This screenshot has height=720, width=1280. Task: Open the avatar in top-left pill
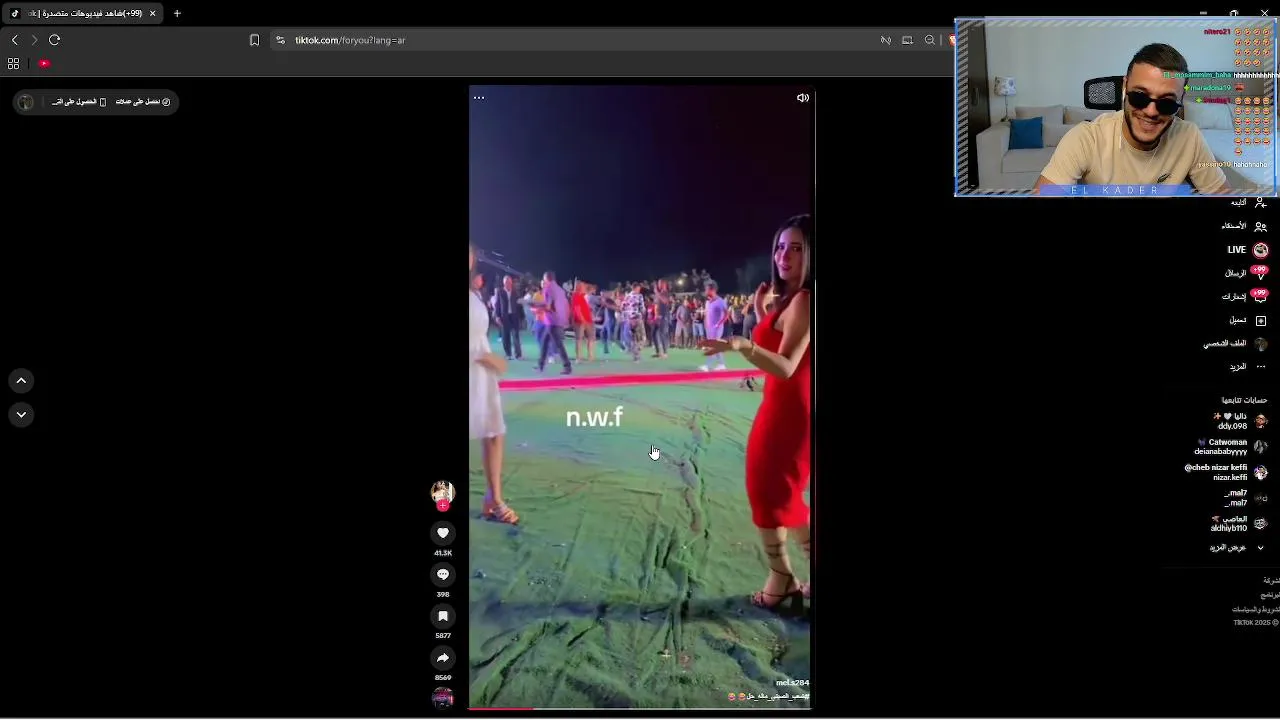(26, 102)
